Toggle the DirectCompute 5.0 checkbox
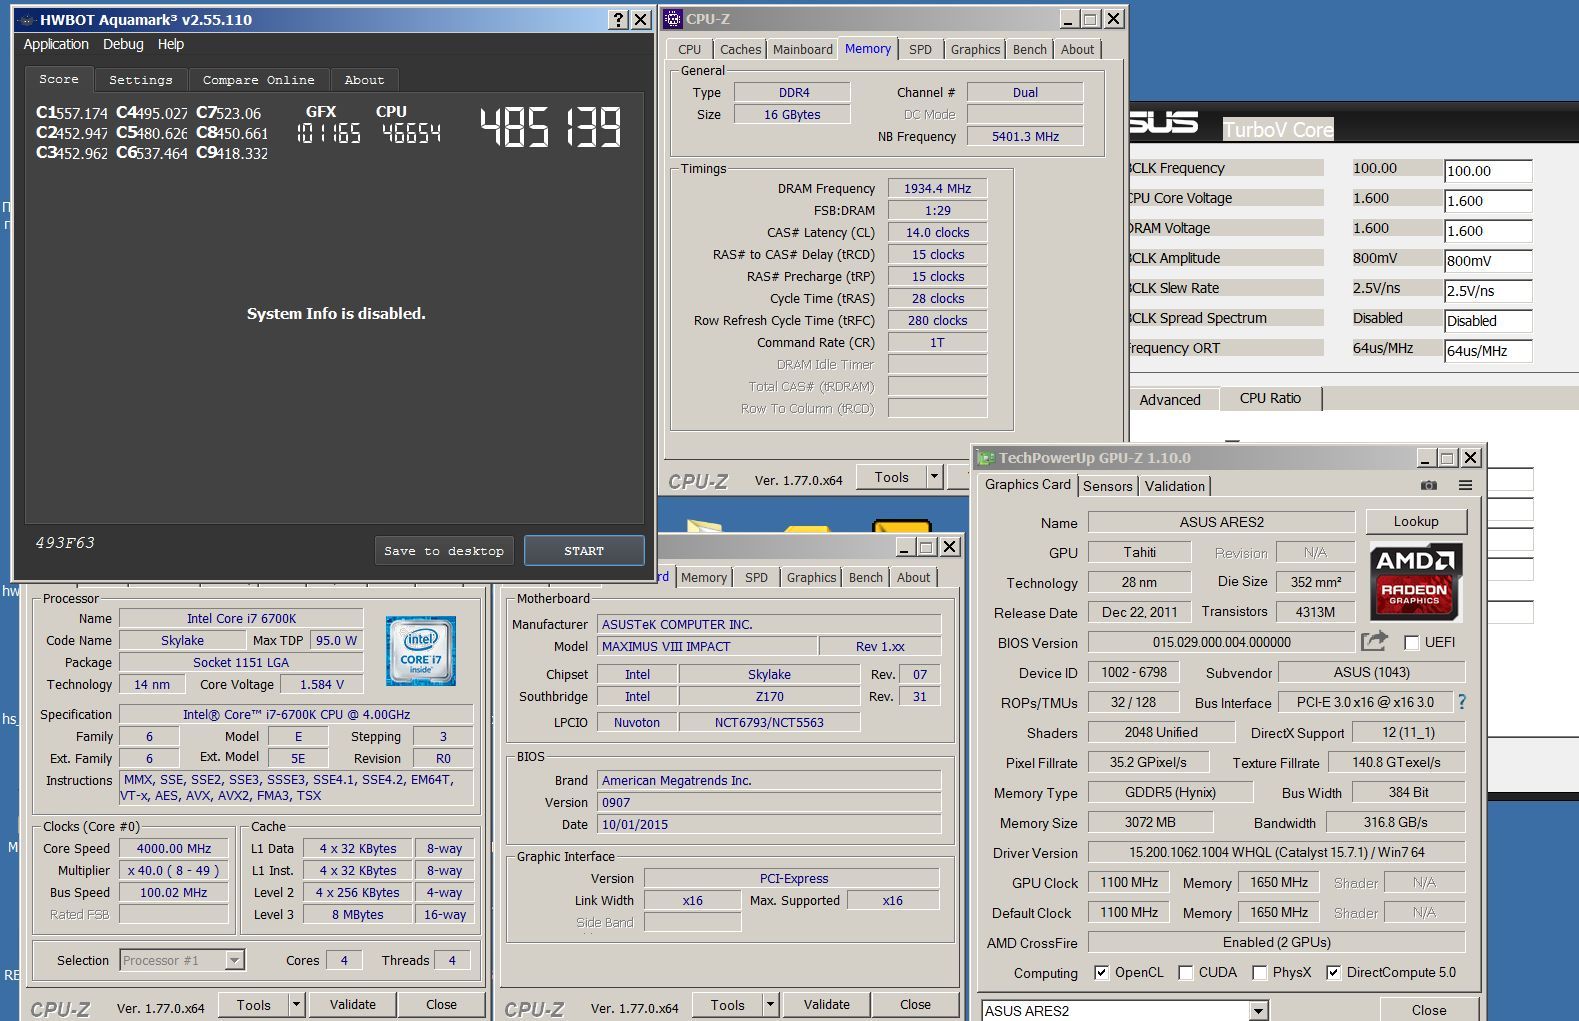 pyautogui.click(x=1333, y=972)
